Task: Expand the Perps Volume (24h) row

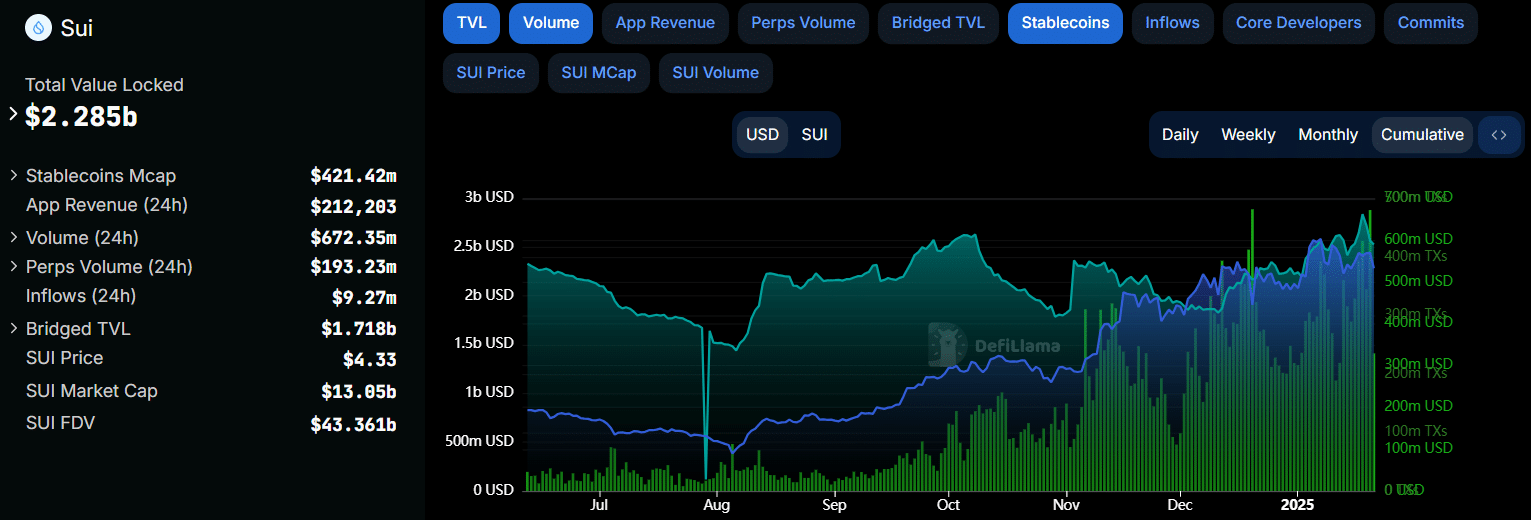Action: (14, 267)
